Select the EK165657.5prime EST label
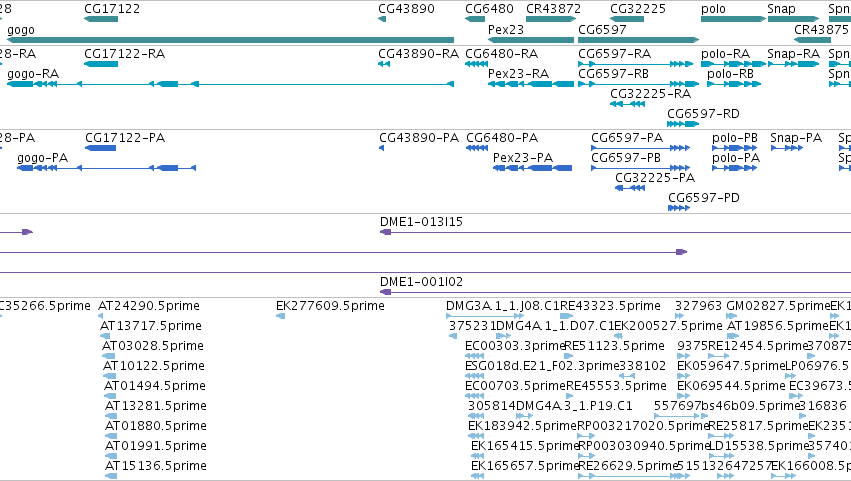 tap(525, 466)
